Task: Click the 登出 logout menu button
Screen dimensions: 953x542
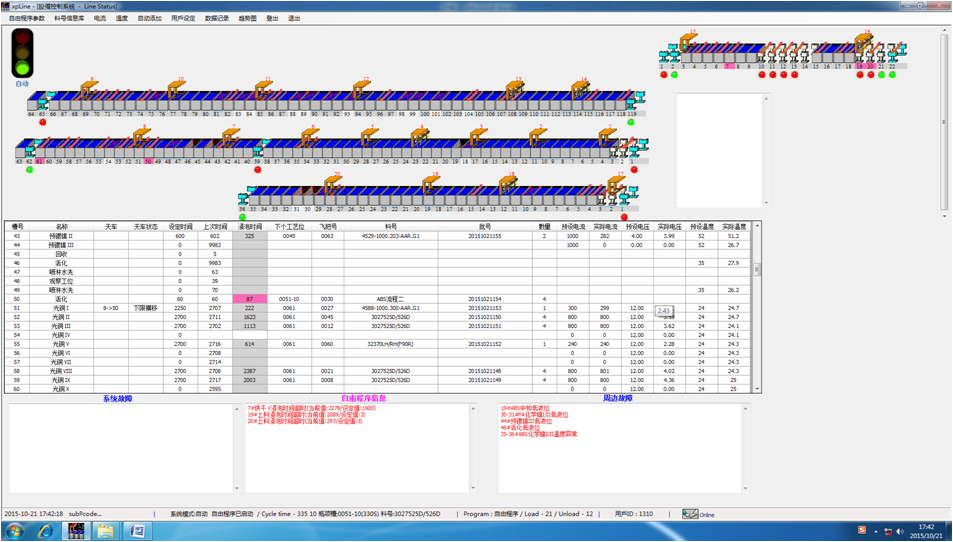Action: point(272,18)
